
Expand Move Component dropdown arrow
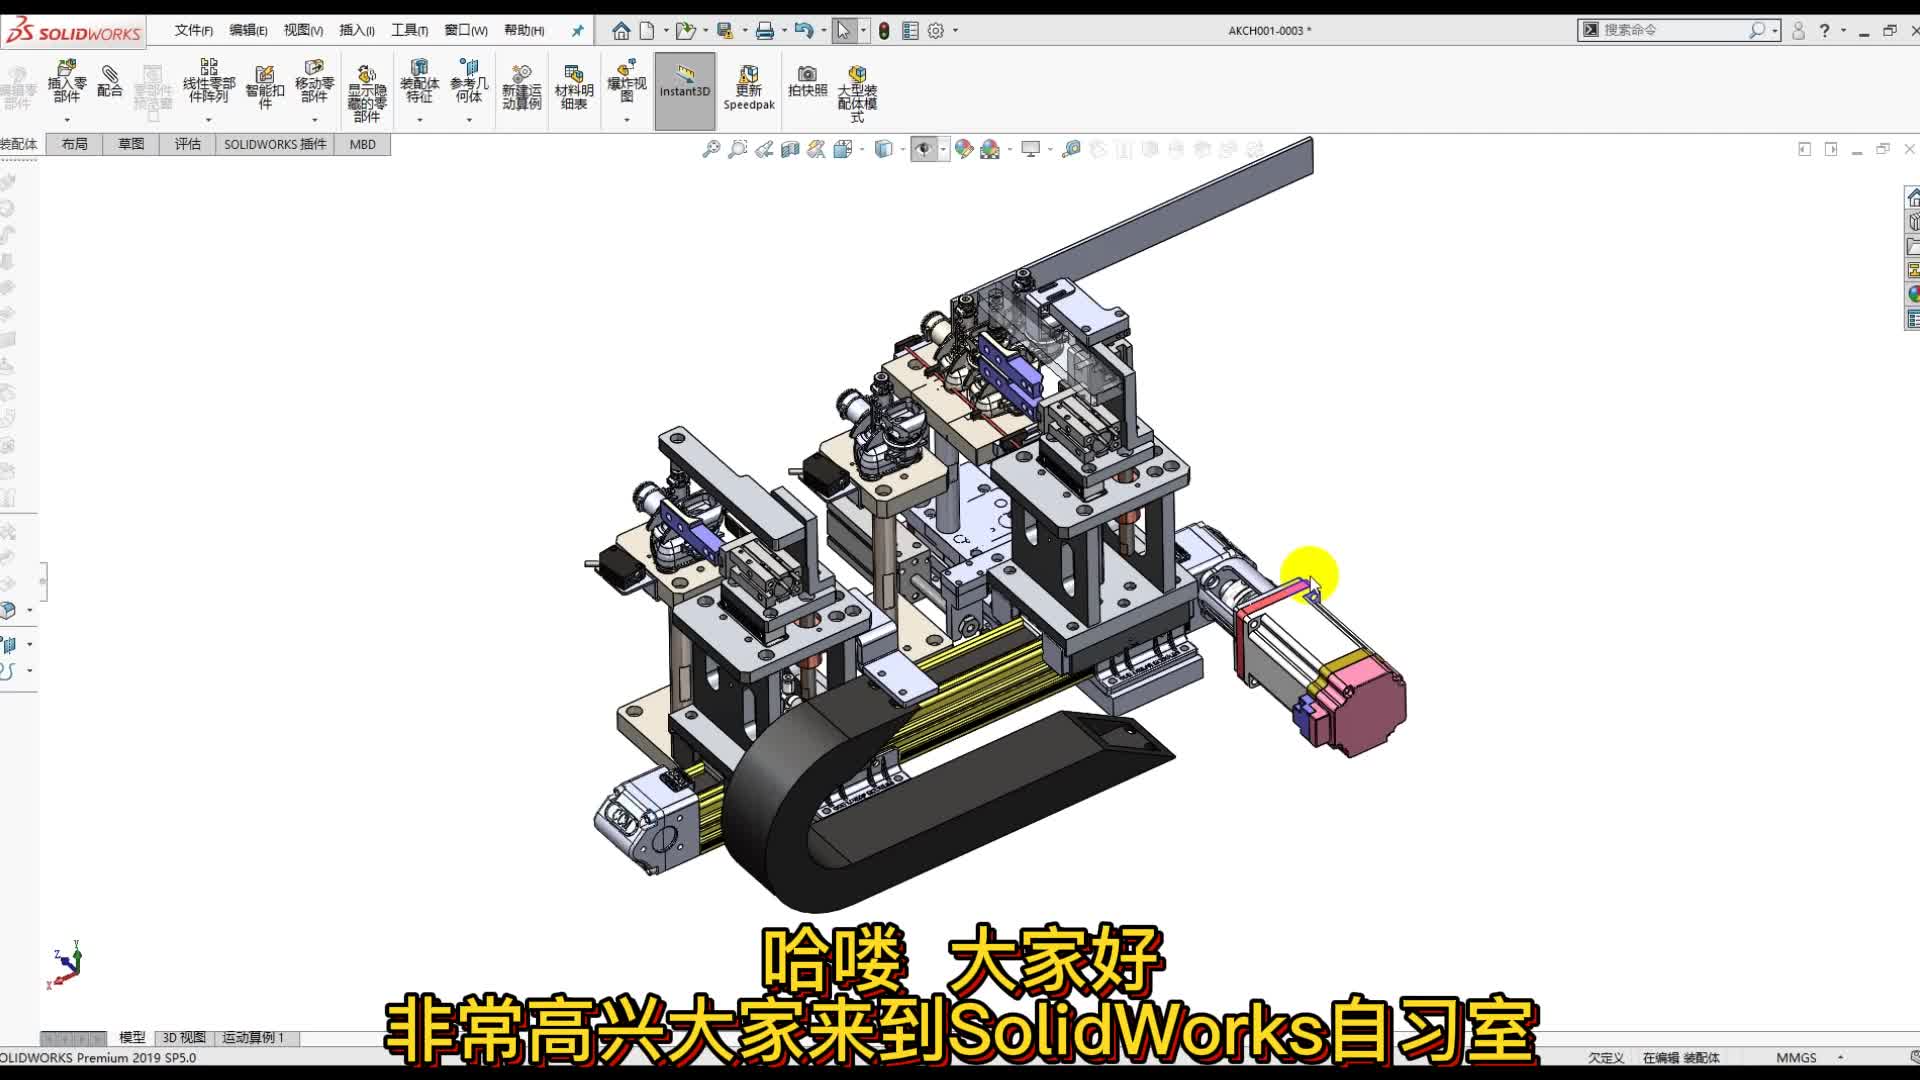point(314,120)
